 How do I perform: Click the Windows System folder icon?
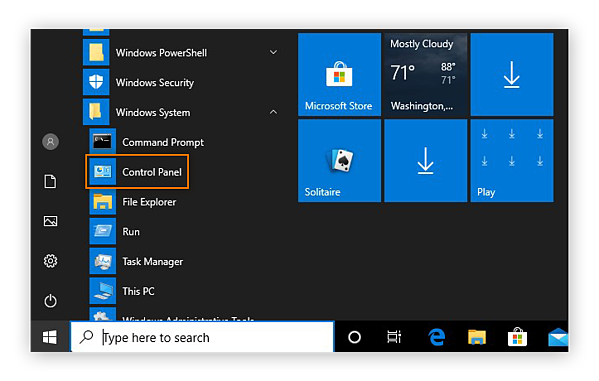tap(96, 112)
